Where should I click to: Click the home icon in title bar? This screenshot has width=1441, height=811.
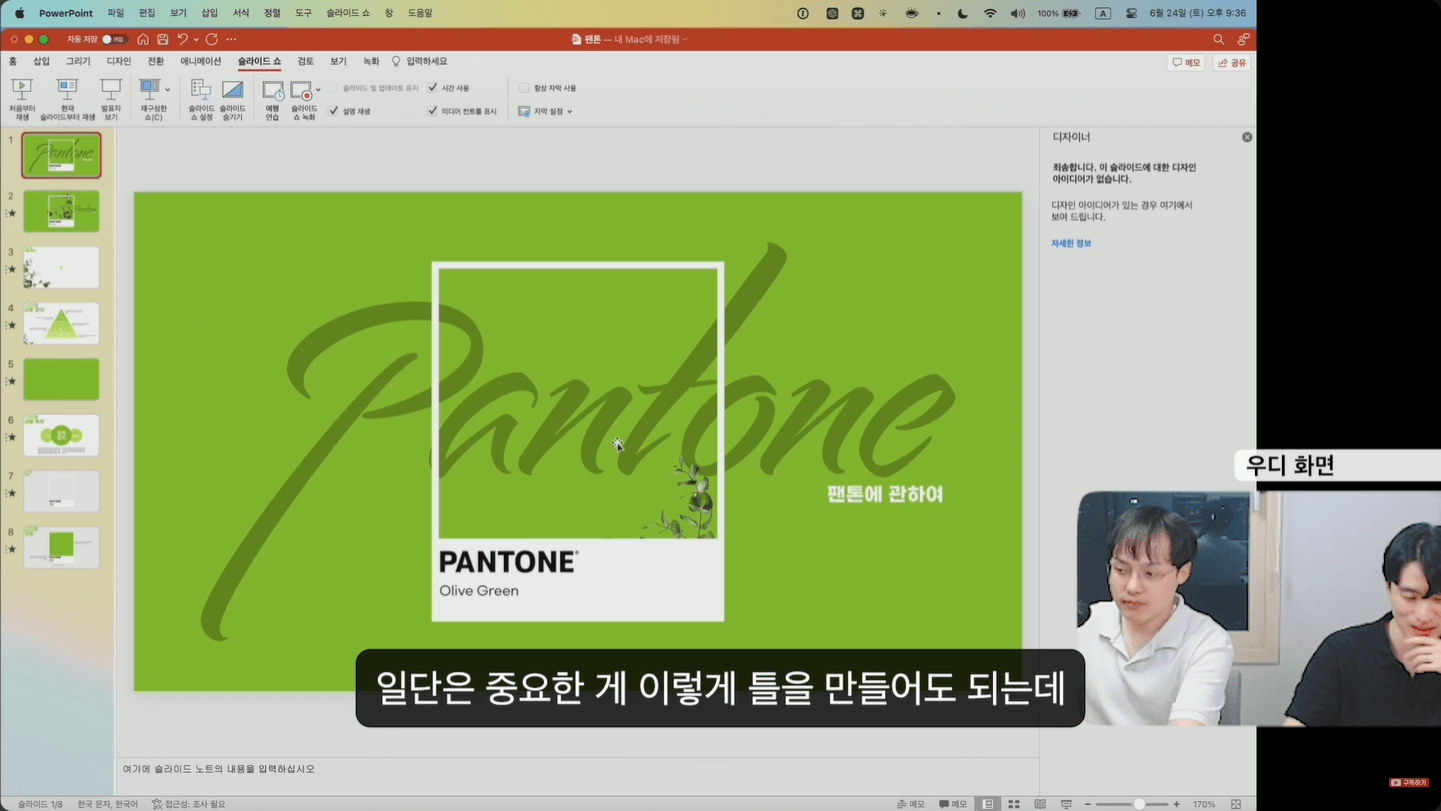(143, 39)
